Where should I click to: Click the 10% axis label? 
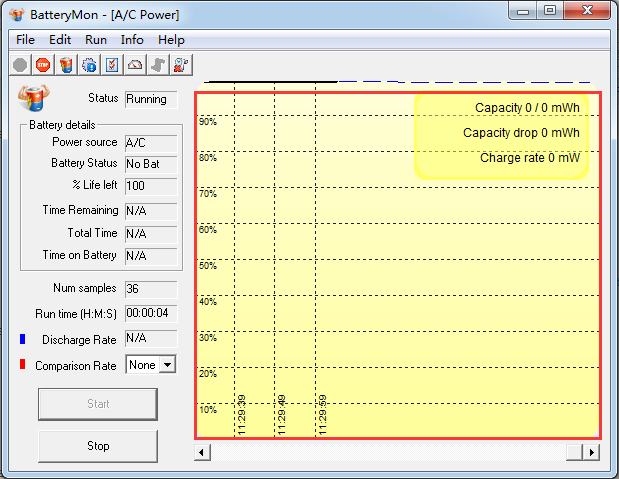pos(208,410)
